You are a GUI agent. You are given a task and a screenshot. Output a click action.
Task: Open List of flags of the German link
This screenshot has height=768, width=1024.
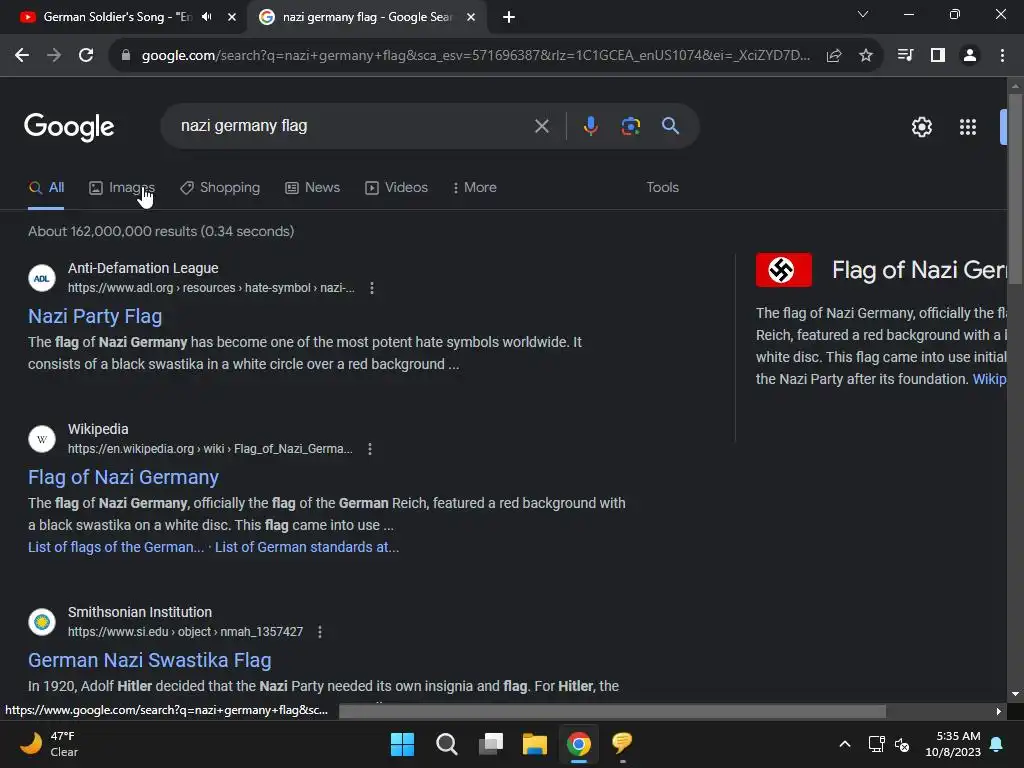tap(116, 547)
